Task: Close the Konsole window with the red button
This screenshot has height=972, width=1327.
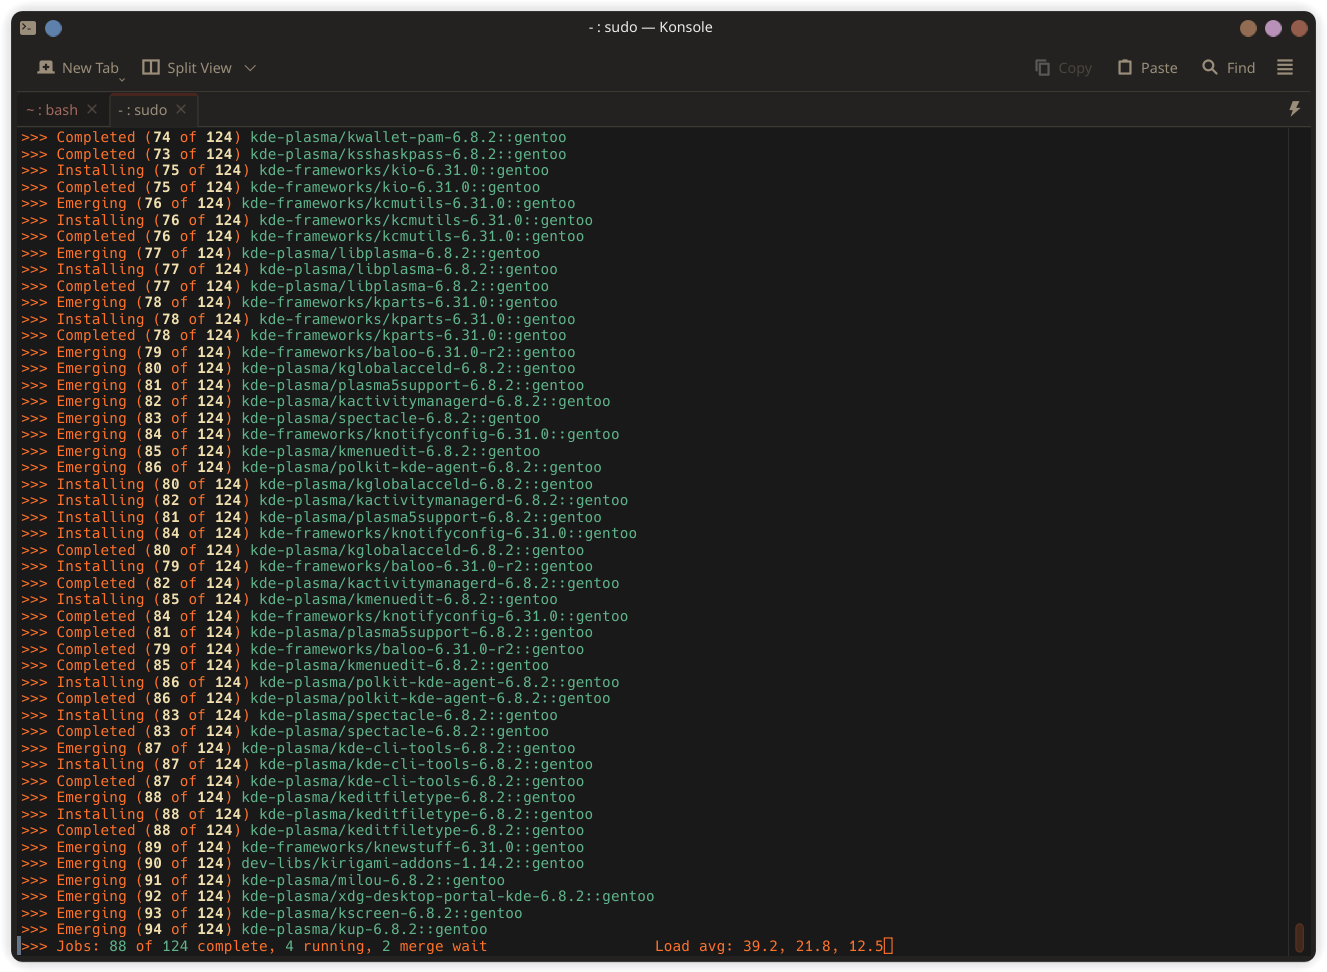Action: (x=1299, y=28)
